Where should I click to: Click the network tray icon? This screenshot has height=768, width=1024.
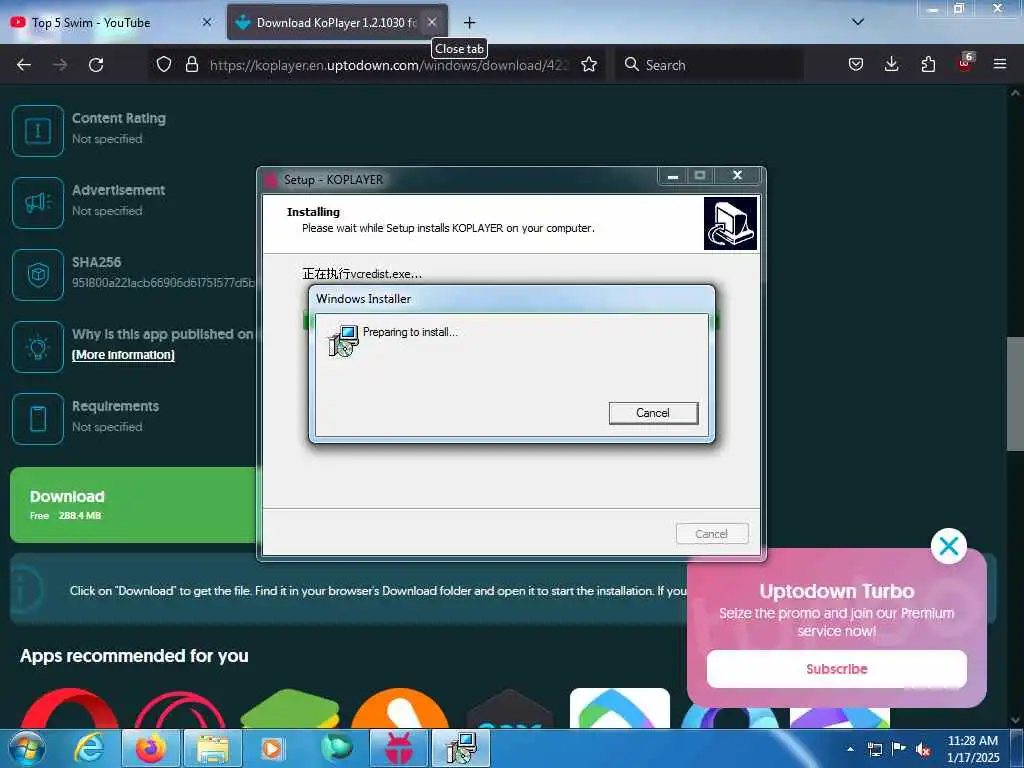pos(874,749)
